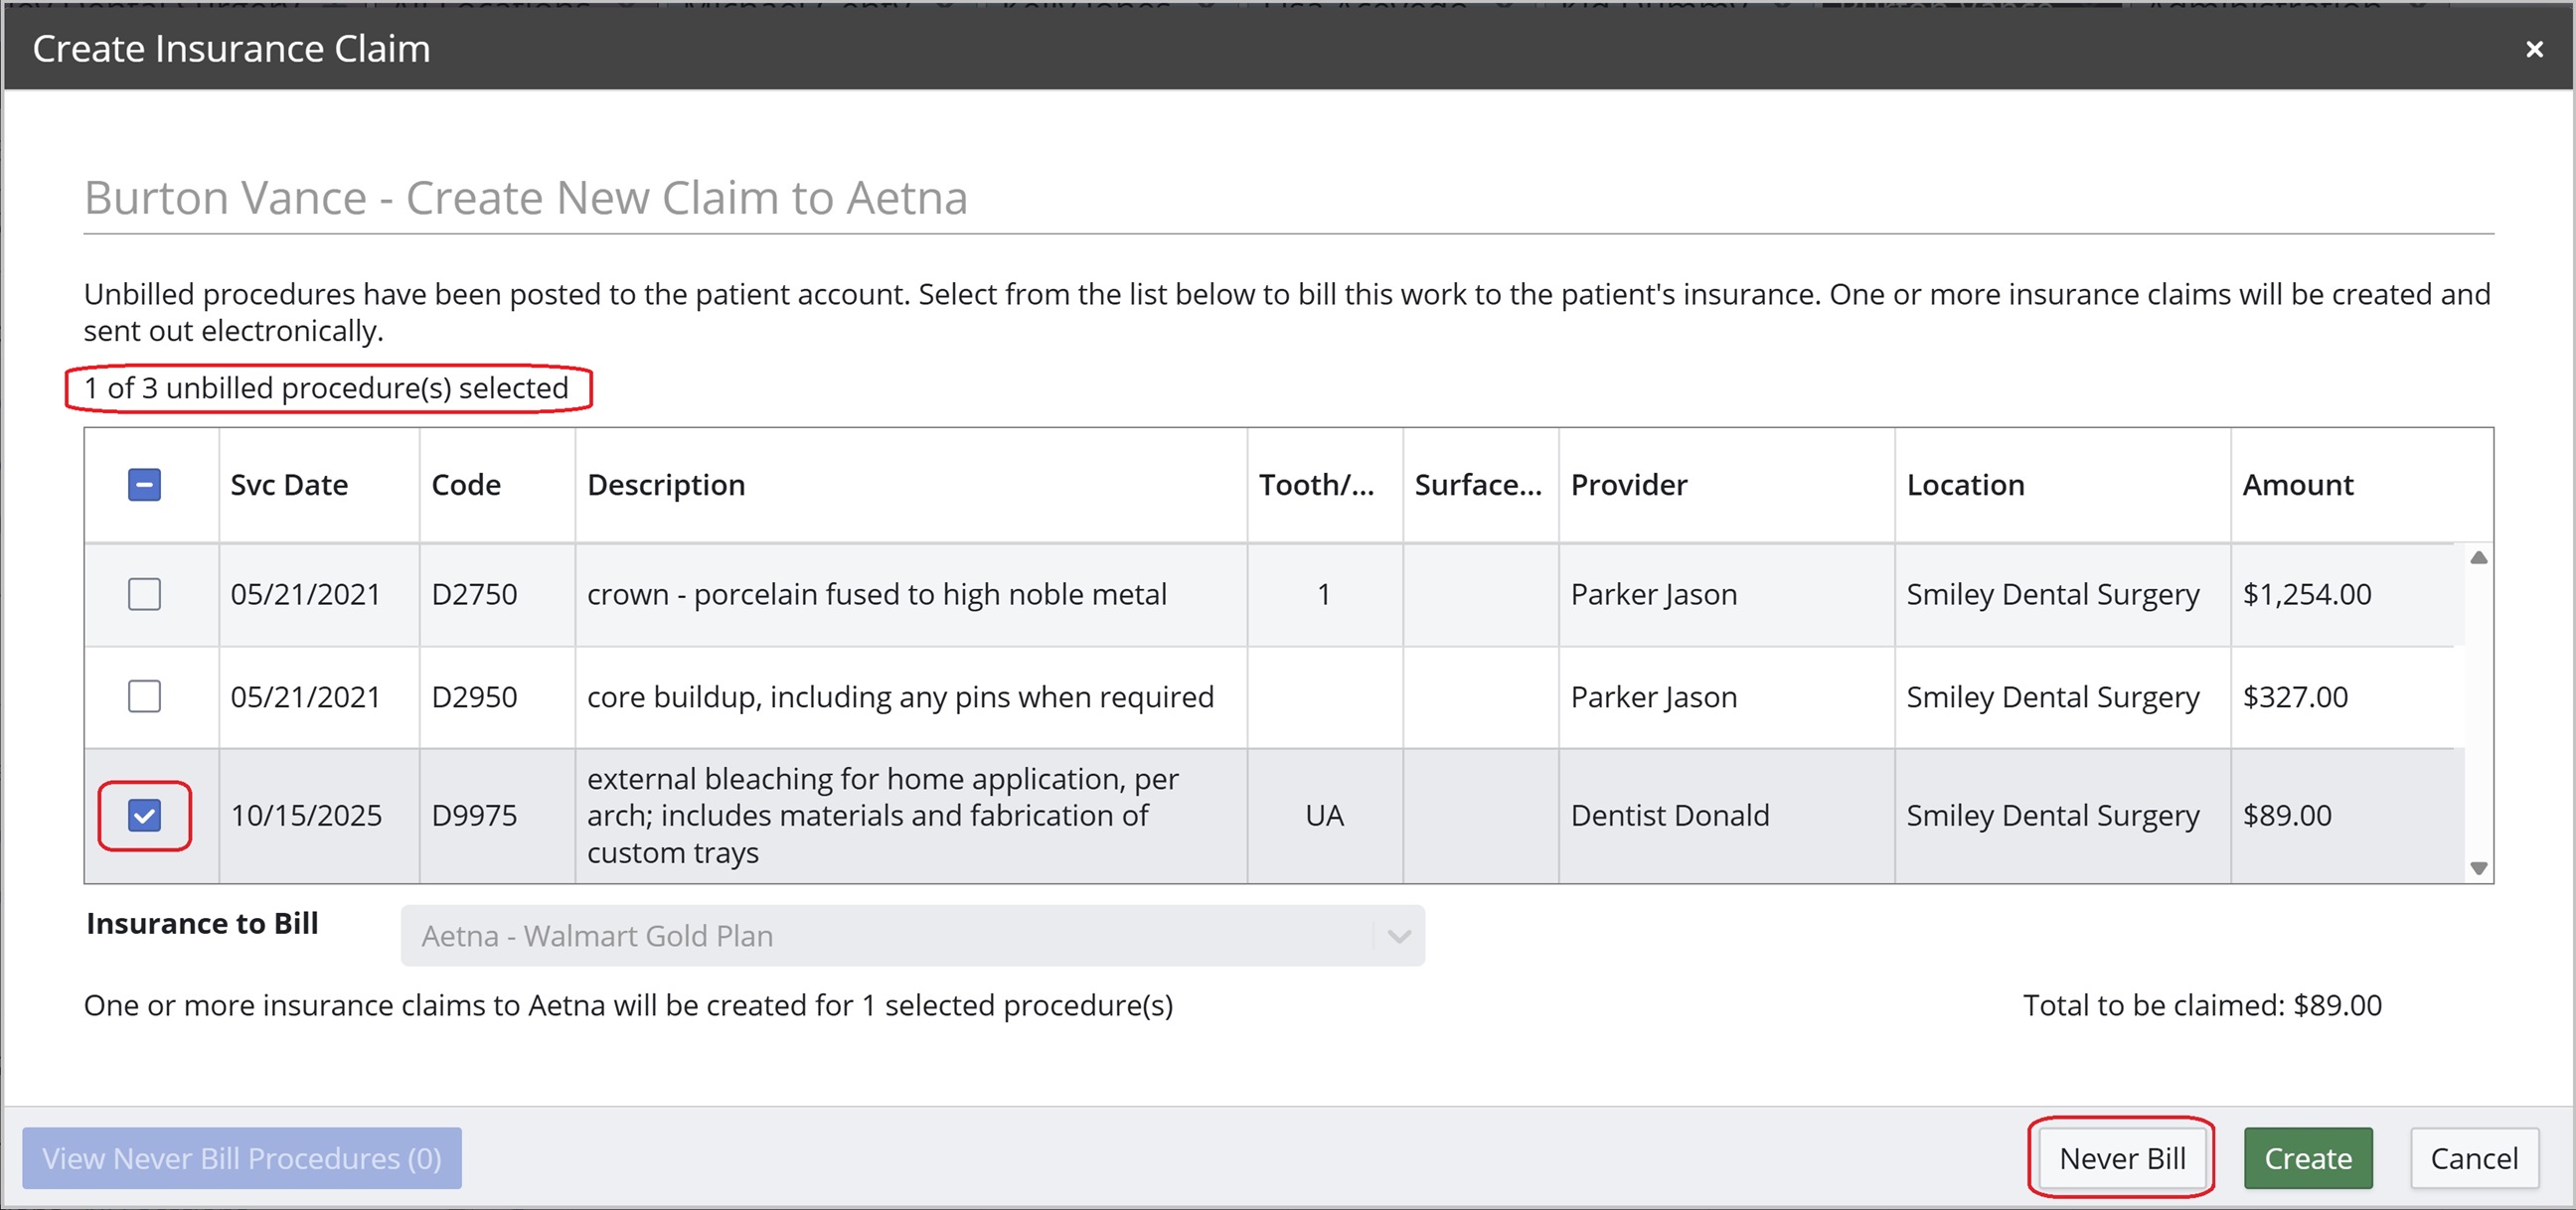This screenshot has width=2576, height=1210.
Task: Select the Location column header
Action: pos(1965,485)
